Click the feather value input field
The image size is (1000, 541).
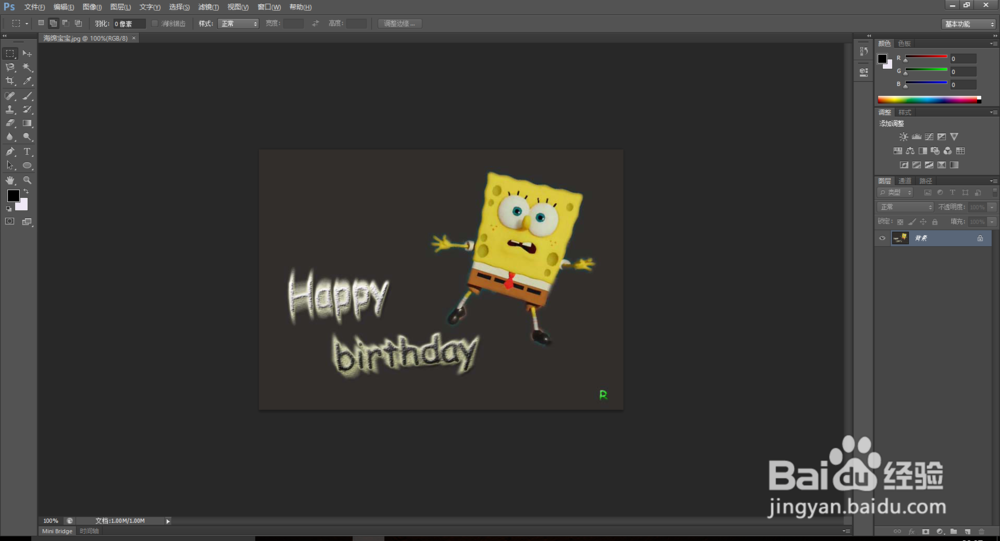[129, 24]
